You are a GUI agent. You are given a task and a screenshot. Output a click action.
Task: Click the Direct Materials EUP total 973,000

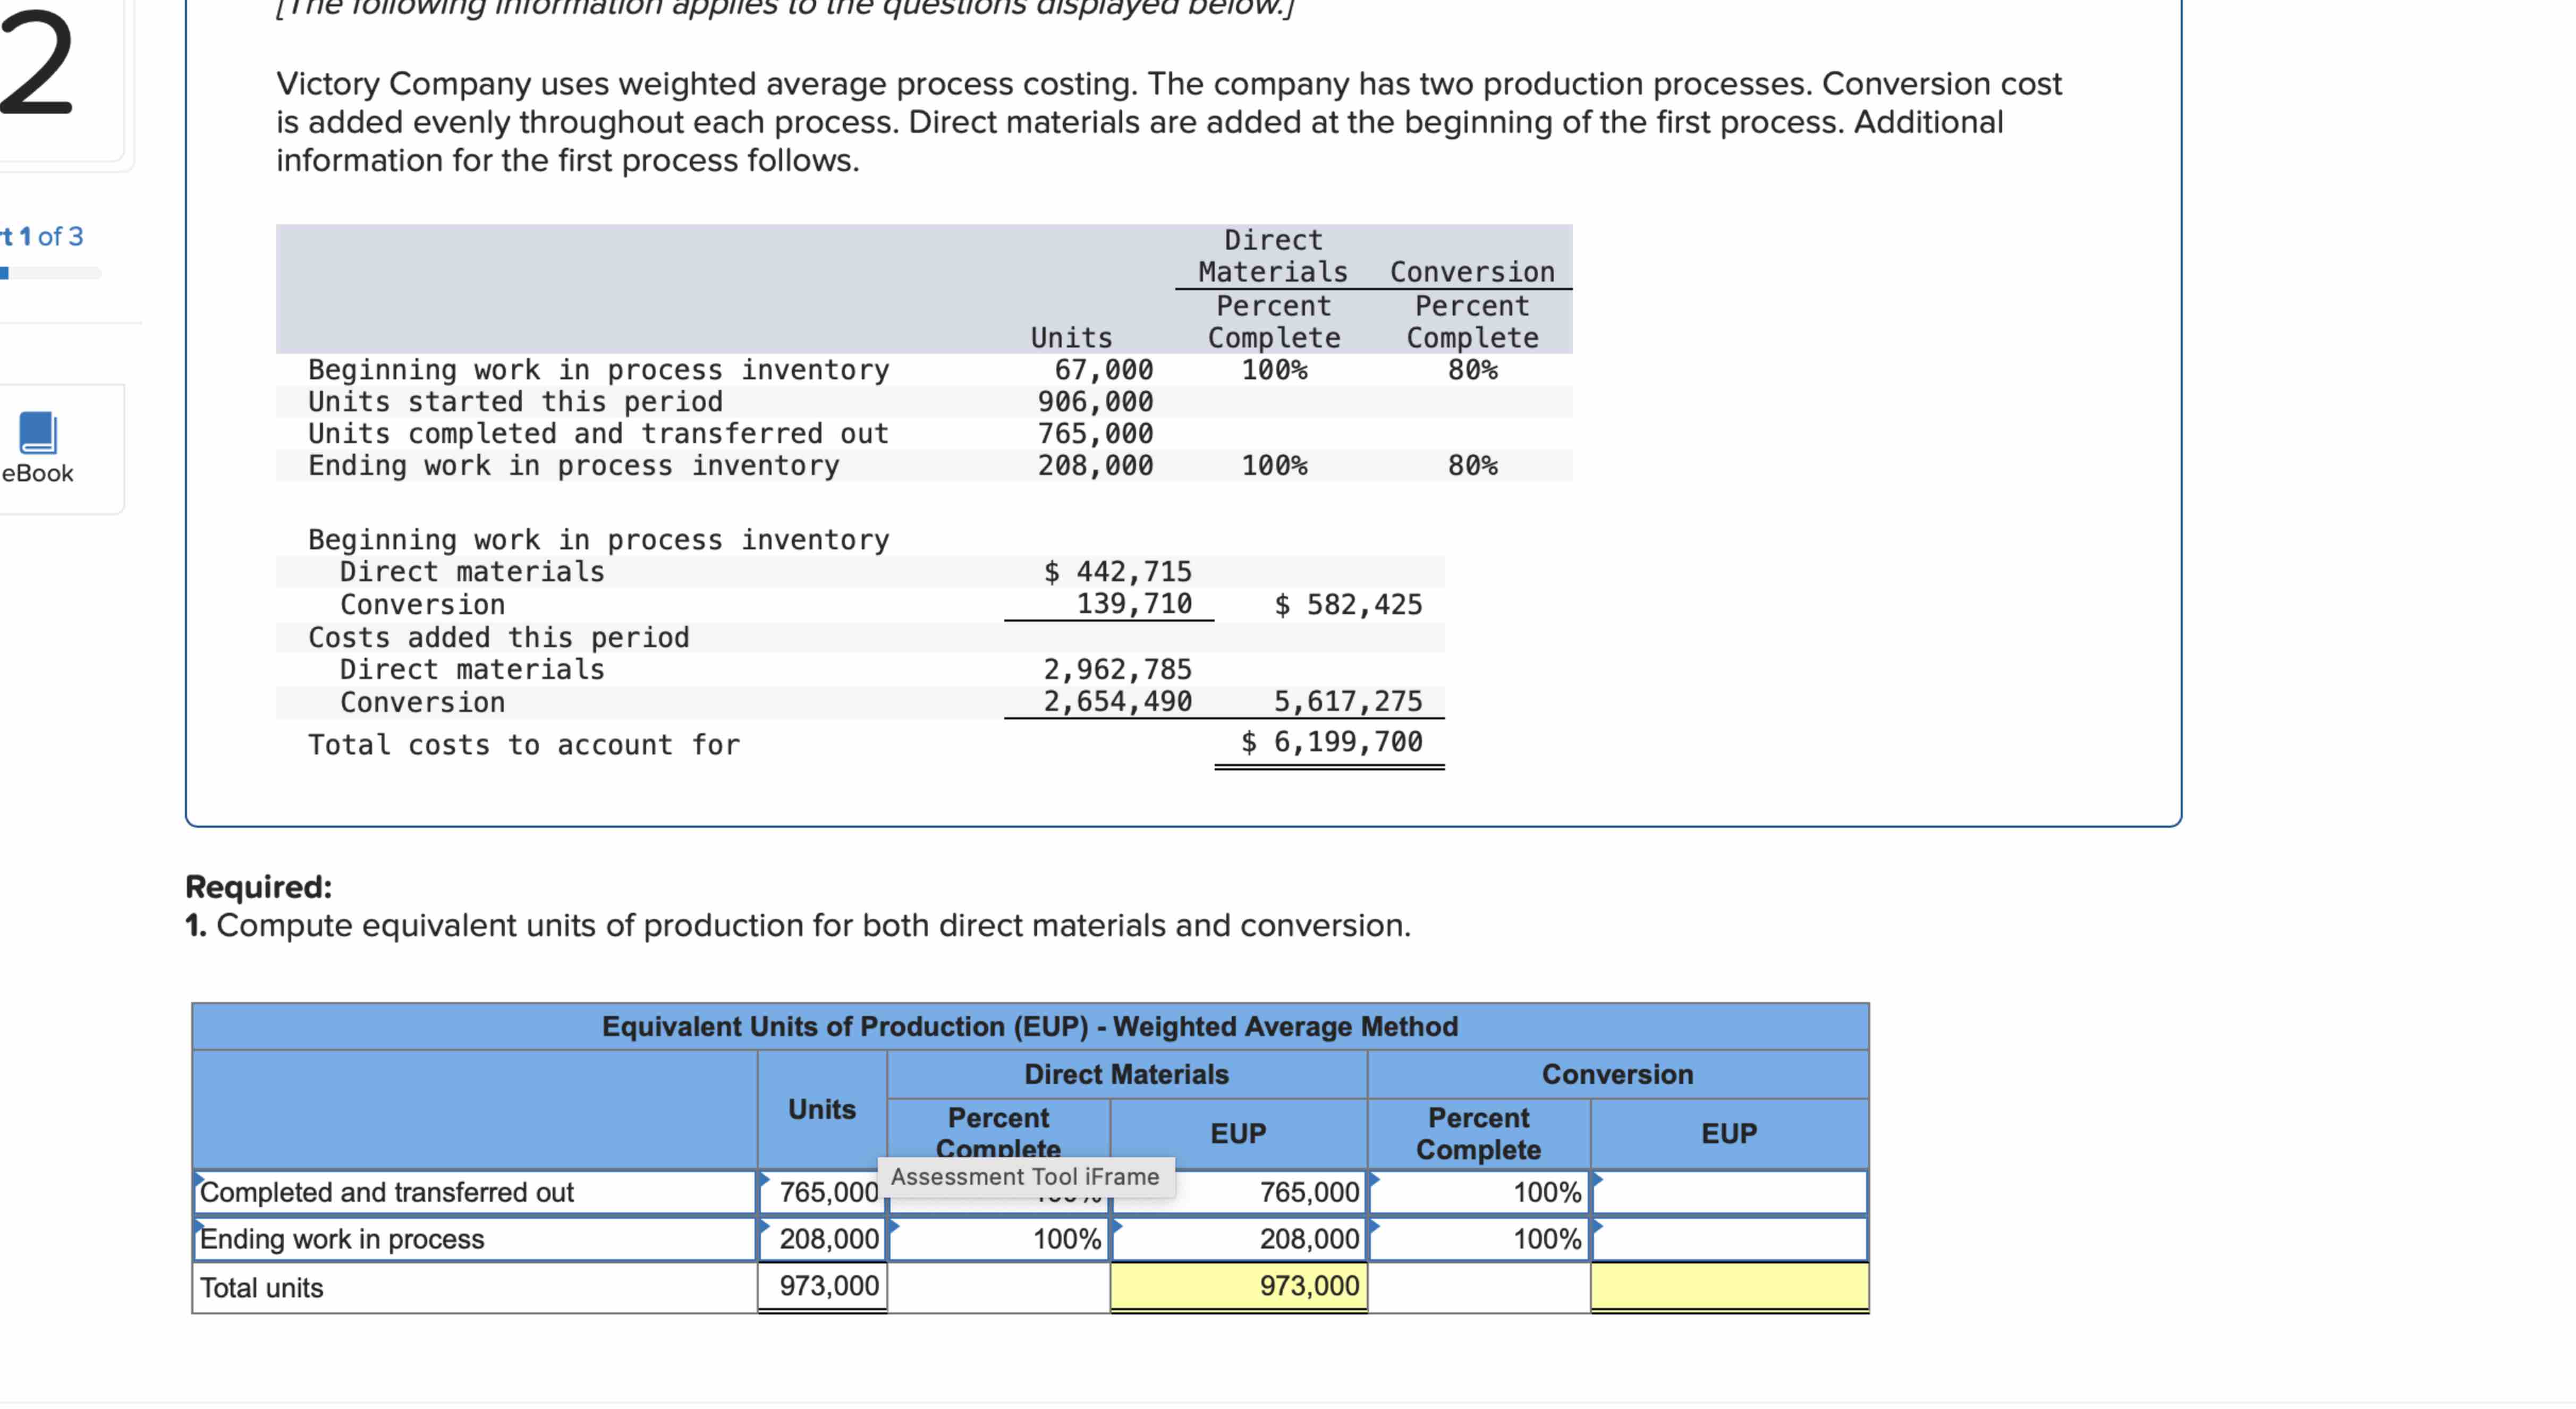(1239, 1286)
